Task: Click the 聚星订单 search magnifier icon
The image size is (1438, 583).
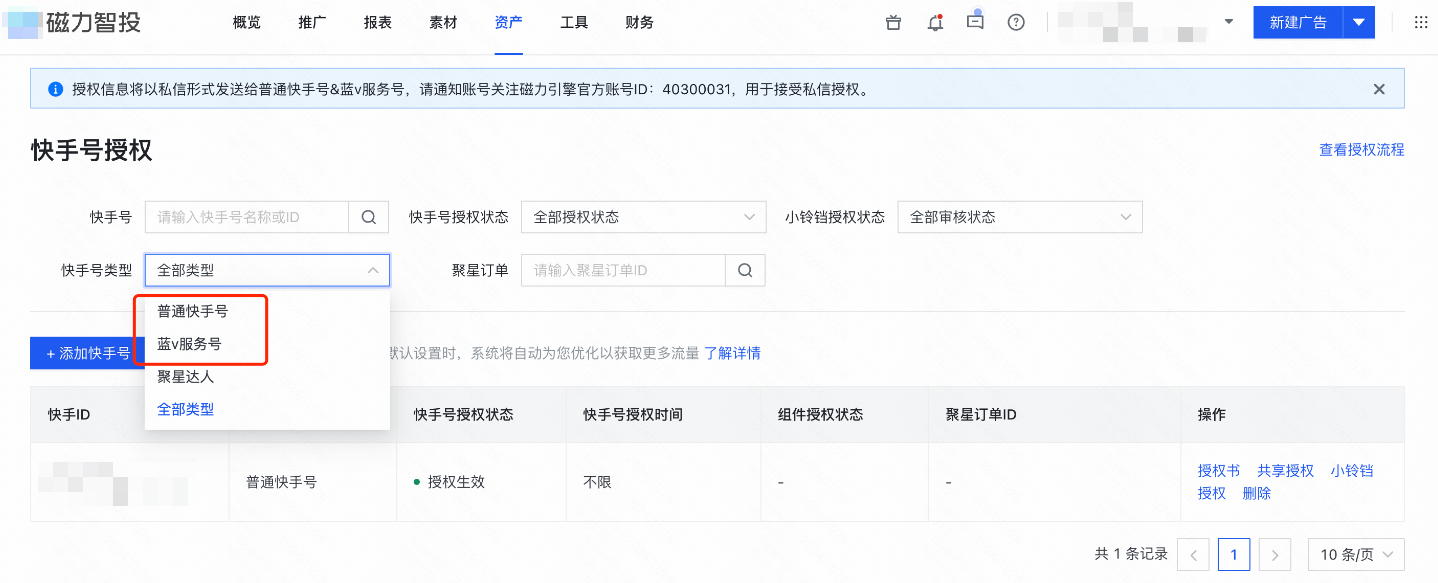Action: point(745,270)
